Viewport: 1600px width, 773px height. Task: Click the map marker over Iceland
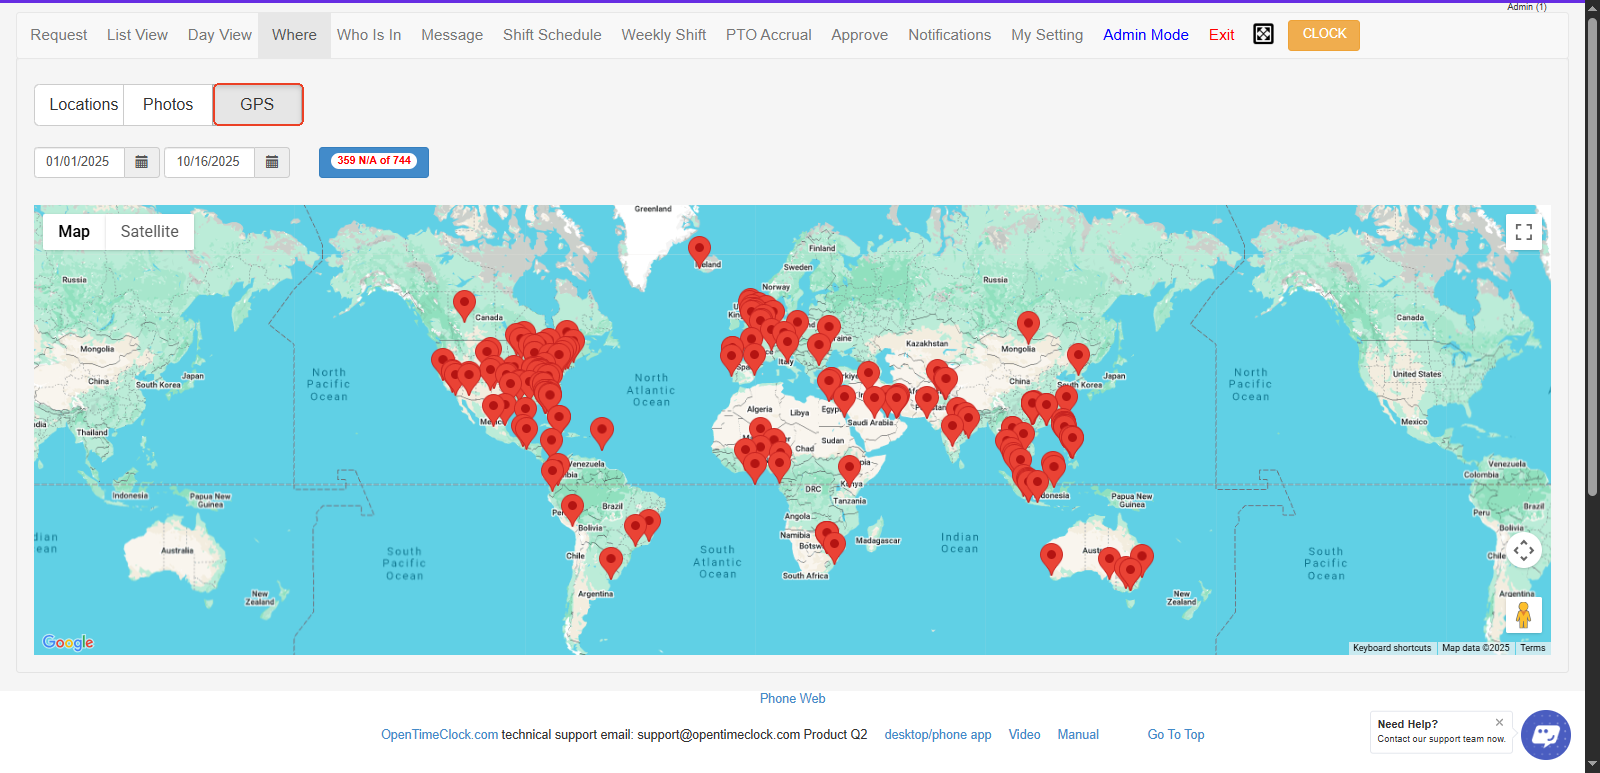click(x=700, y=249)
